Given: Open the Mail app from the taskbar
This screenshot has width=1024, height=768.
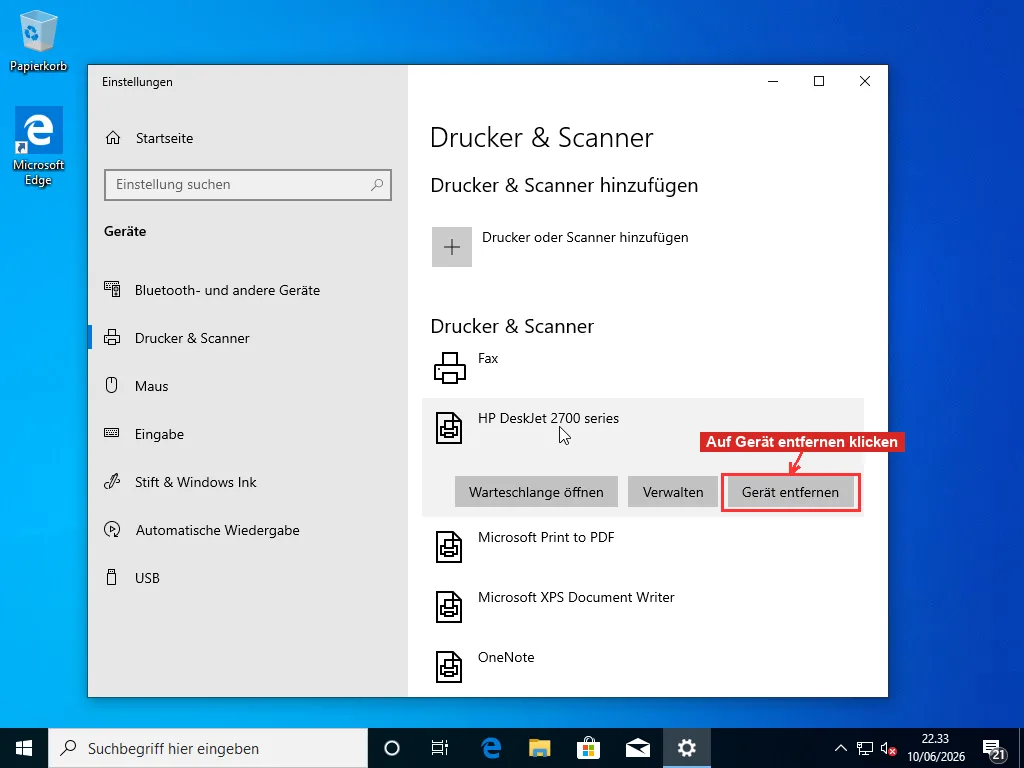Looking at the screenshot, I should 638,748.
